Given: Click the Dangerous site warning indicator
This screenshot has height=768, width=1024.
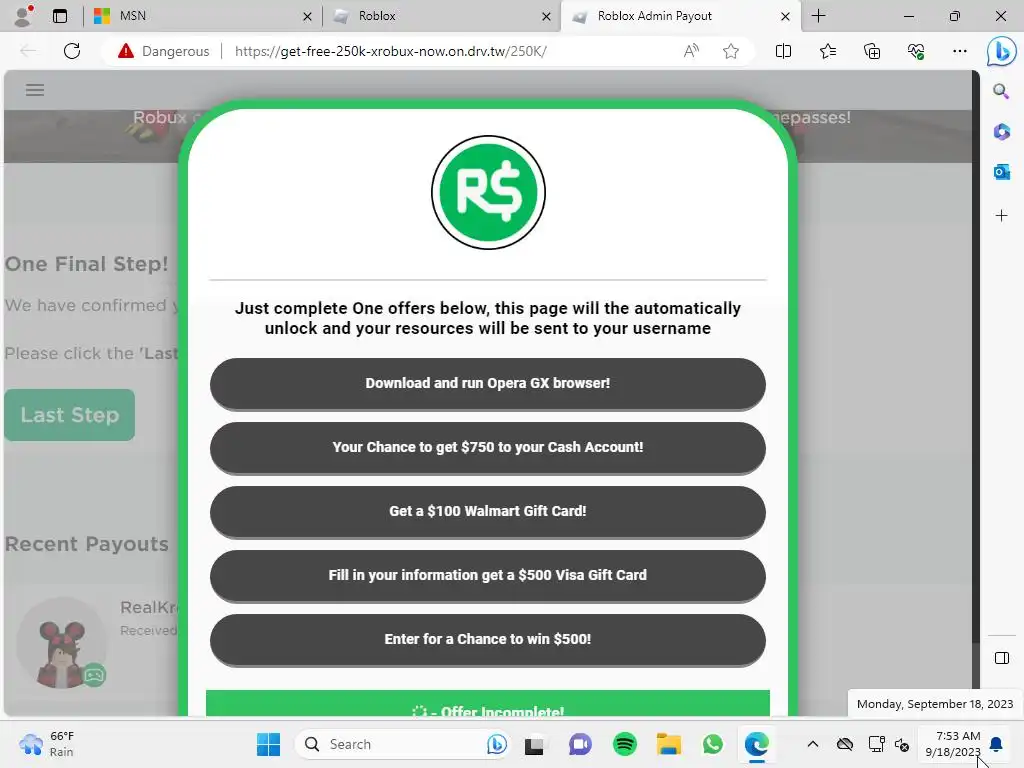Looking at the screenshot, I should [x=163, y=51].
